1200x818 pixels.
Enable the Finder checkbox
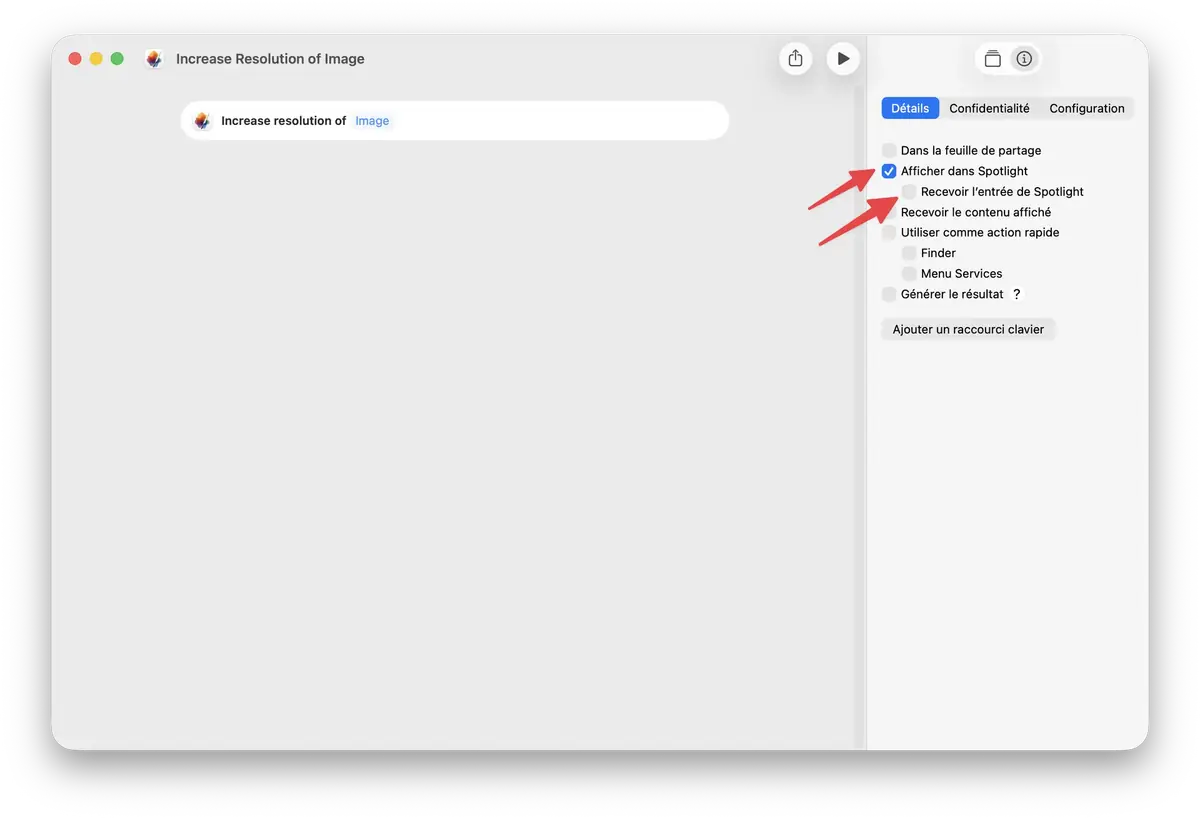pyautogui.click(x=908, y=253)
